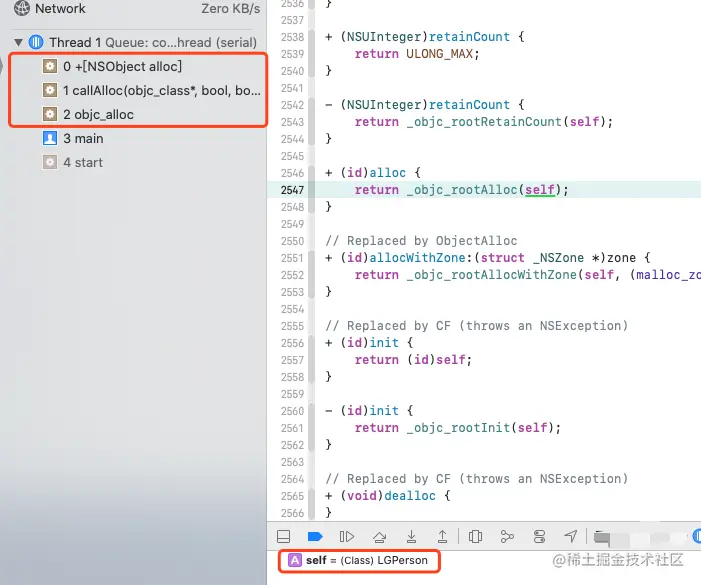Image resolution: width=701 pixels, height=585 pixels.
Task: Click the gear icon for callAlloc frame
Action: click(x=50, y=90)
